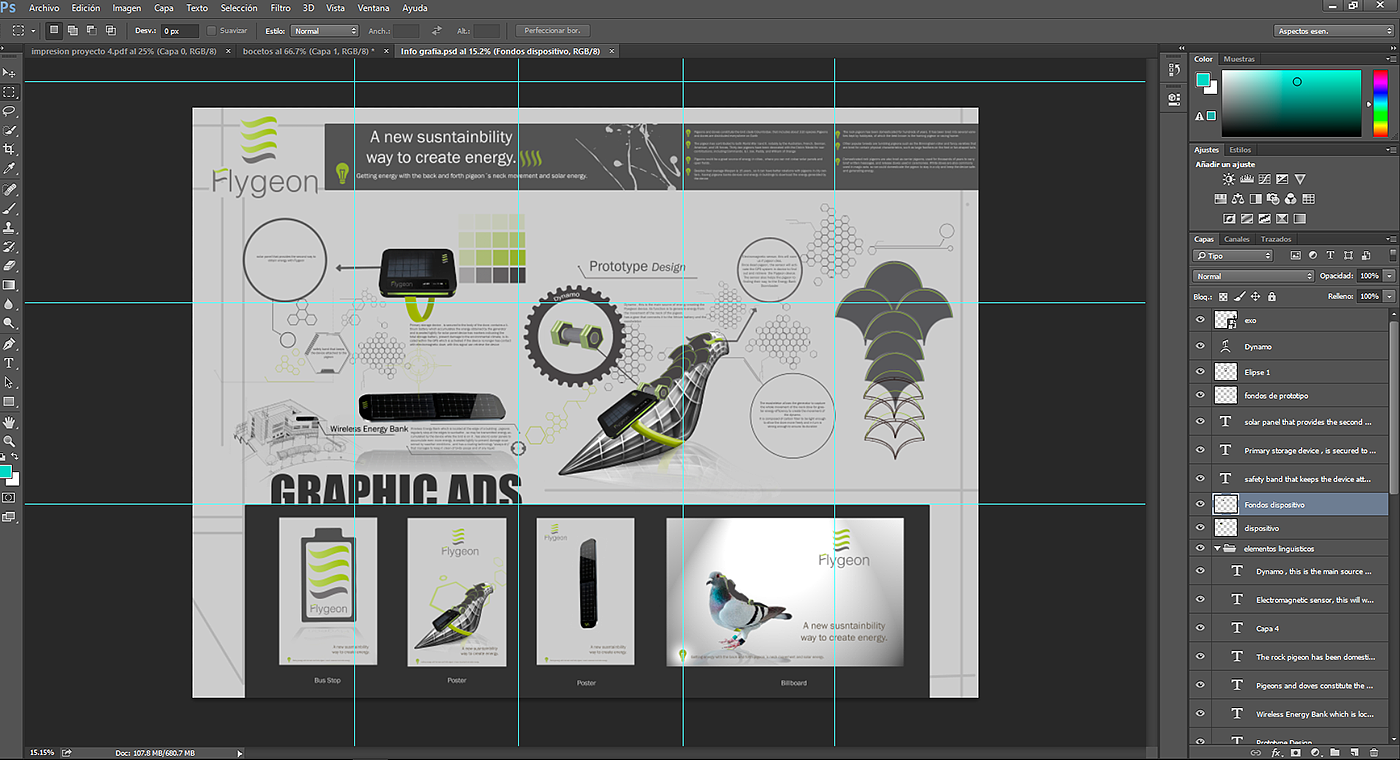Screen dimensions: 1400x760
Task: Activate the Hand tool
Action: [x=9, y=422]
